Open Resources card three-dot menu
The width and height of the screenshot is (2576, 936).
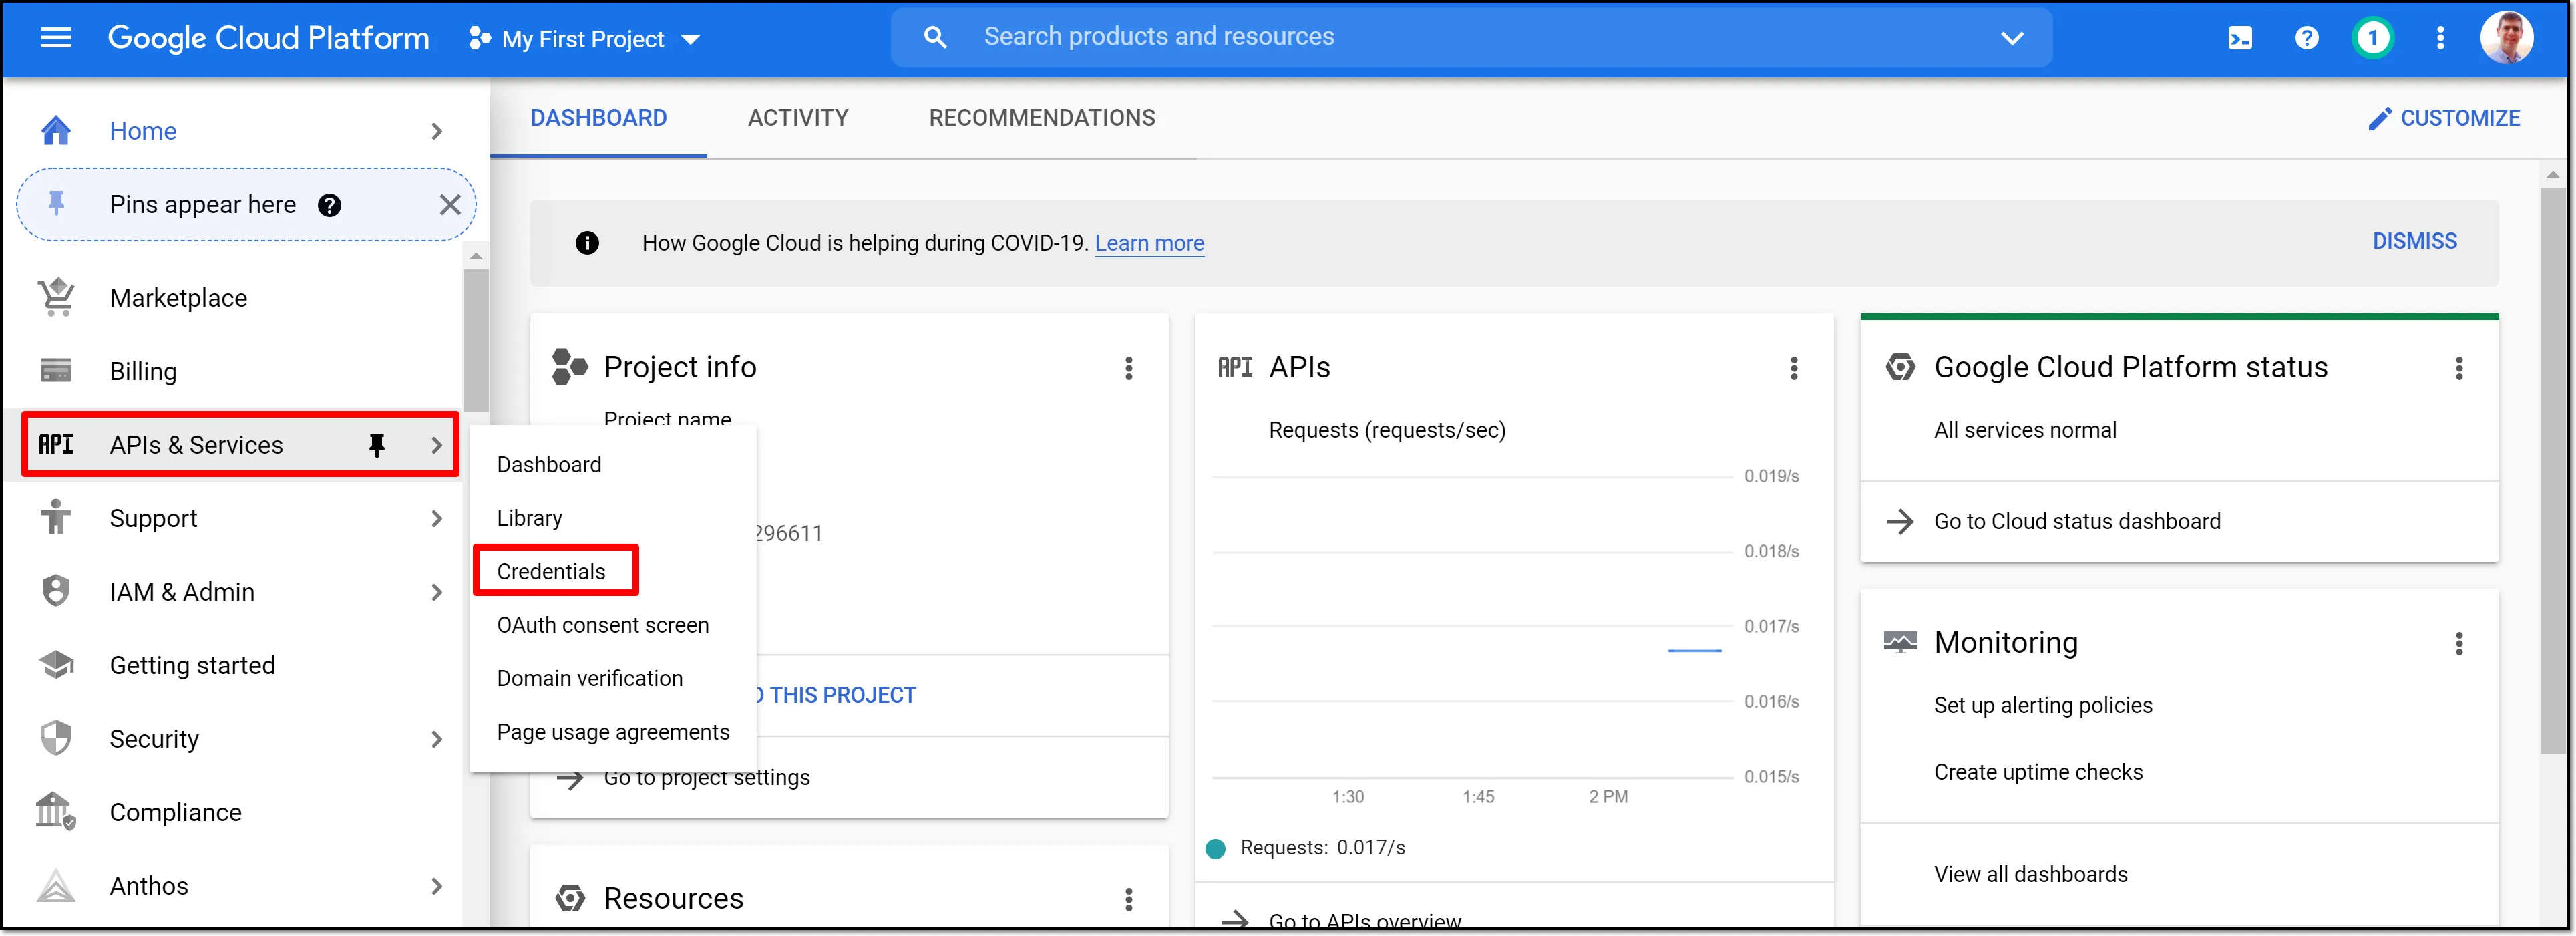point(1128,899)
